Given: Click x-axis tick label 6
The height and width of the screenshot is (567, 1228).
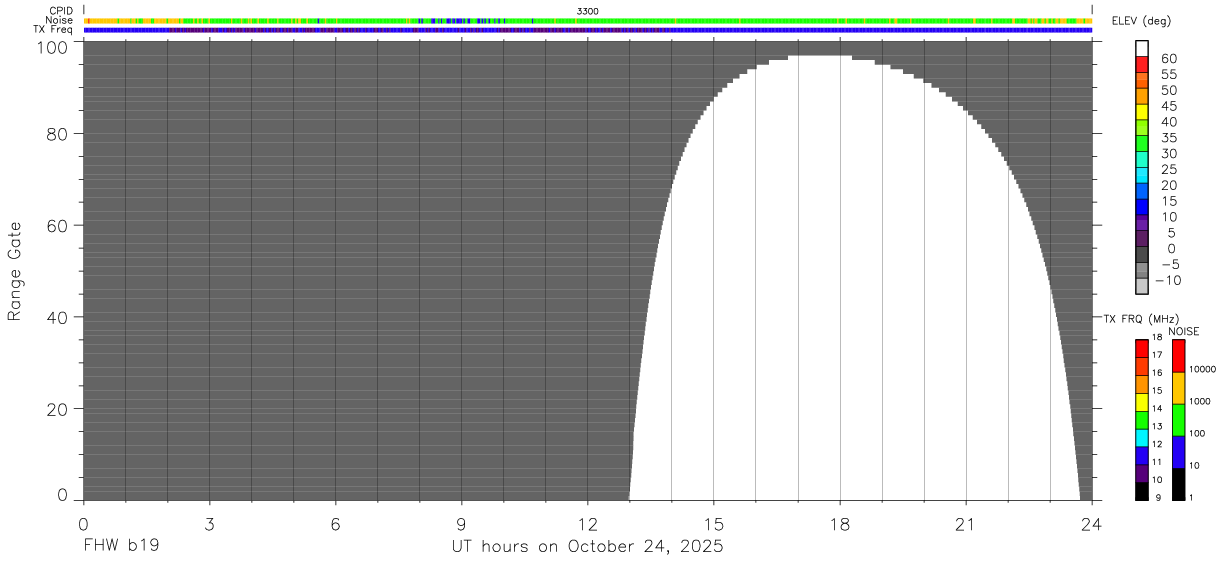Looking at the screenshot, I should tap(335, 524).
